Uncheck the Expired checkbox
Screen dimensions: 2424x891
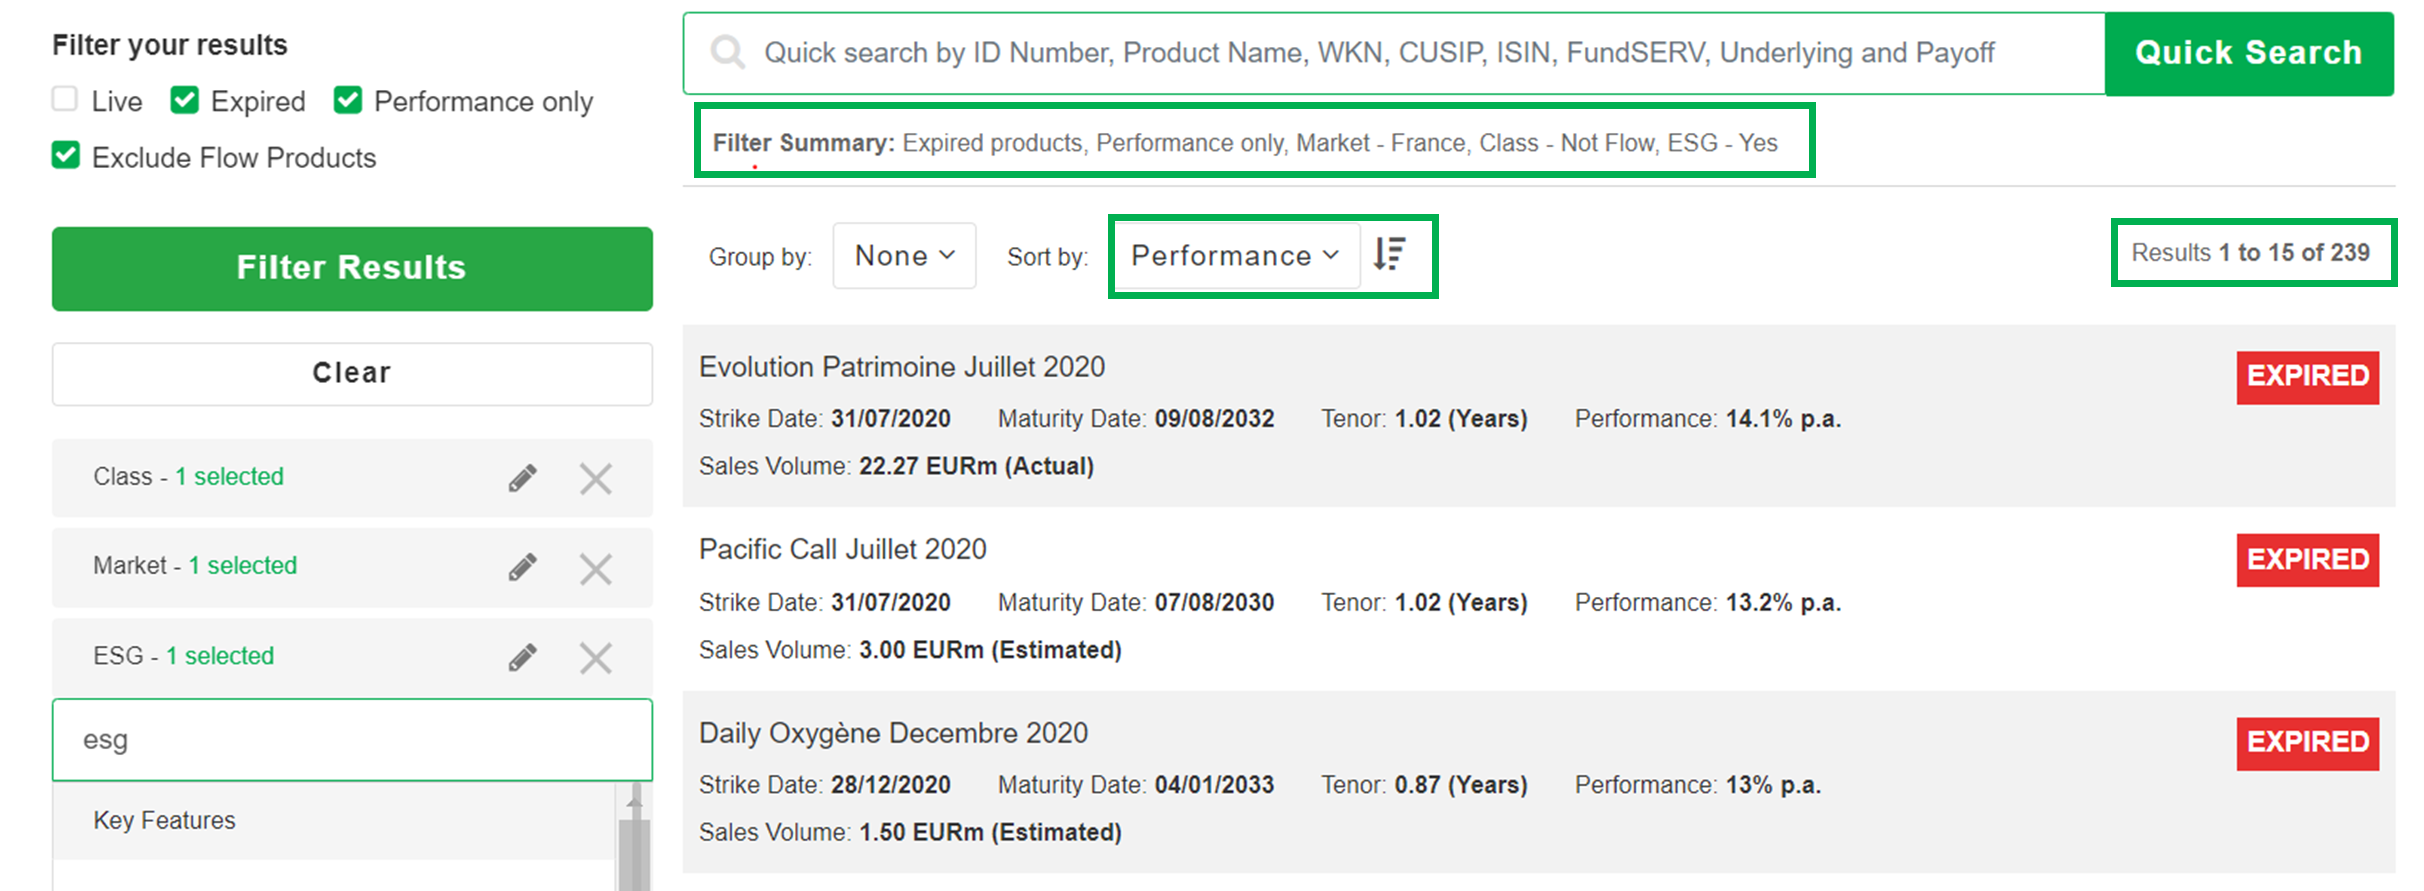coord(185,100)
